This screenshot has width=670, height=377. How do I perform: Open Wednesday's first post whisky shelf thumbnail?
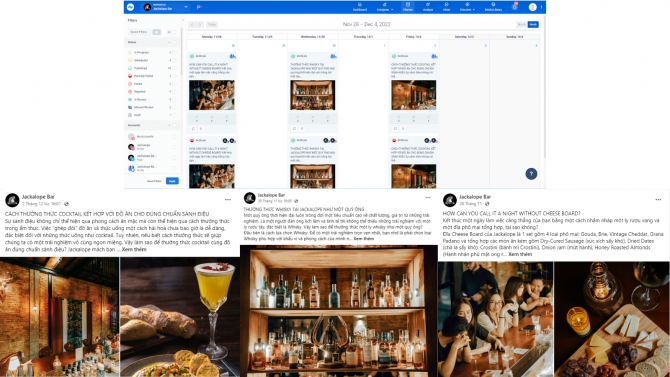pos(313,95)
